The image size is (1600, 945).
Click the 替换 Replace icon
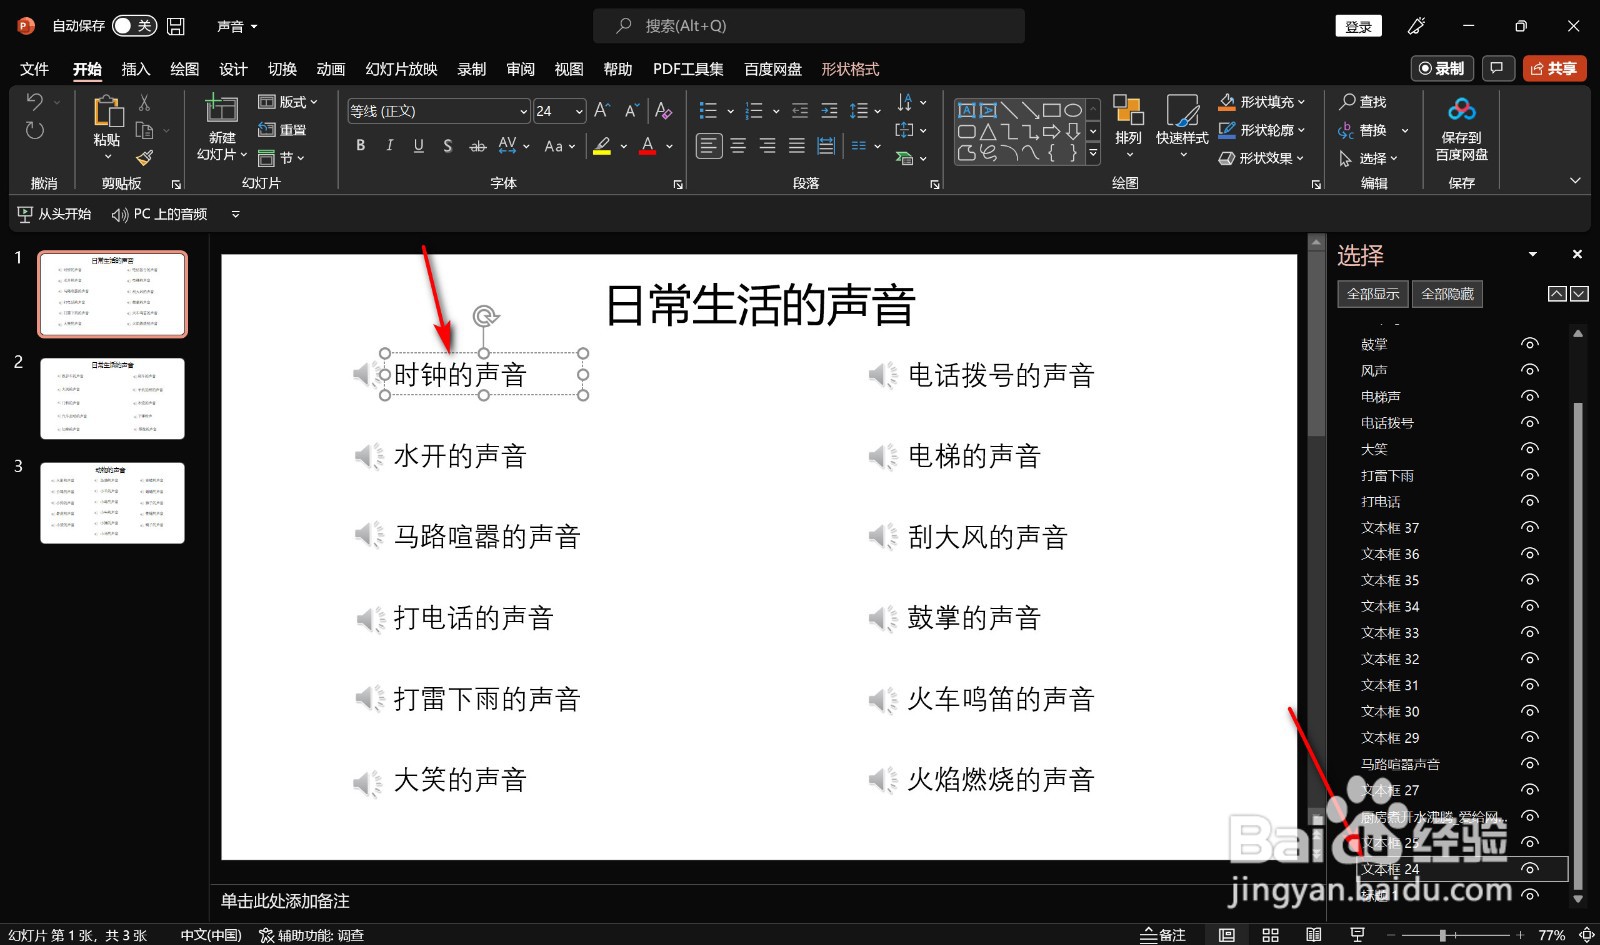pos(1371,129)
